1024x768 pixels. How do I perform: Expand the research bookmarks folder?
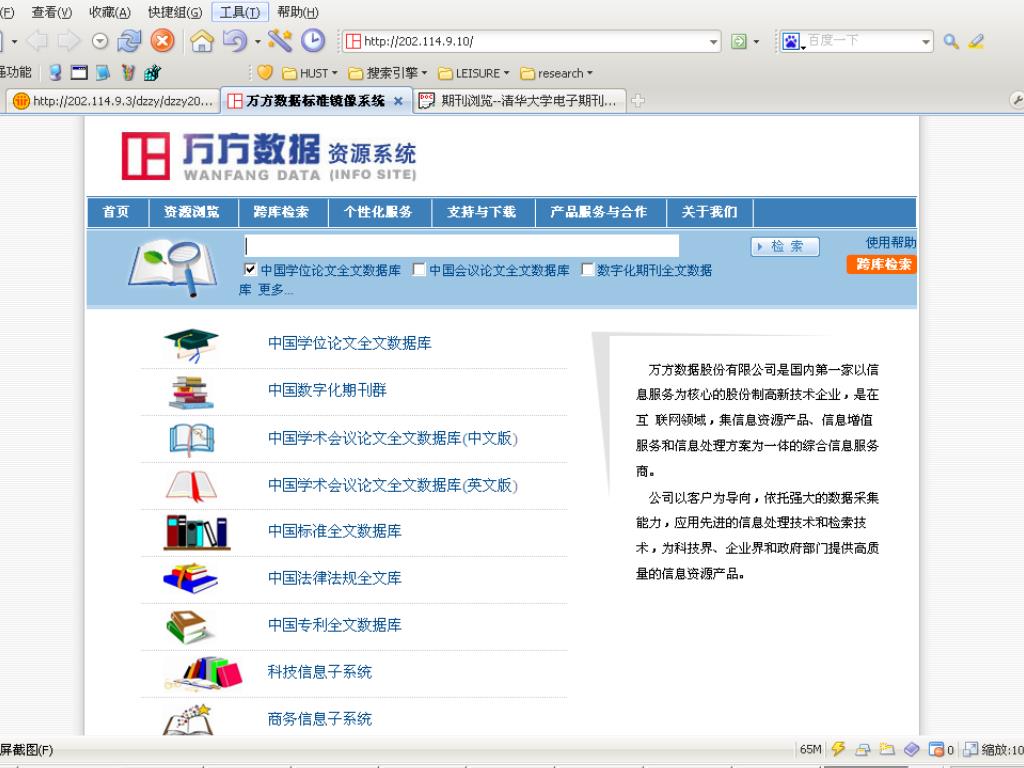click(556, 73)
